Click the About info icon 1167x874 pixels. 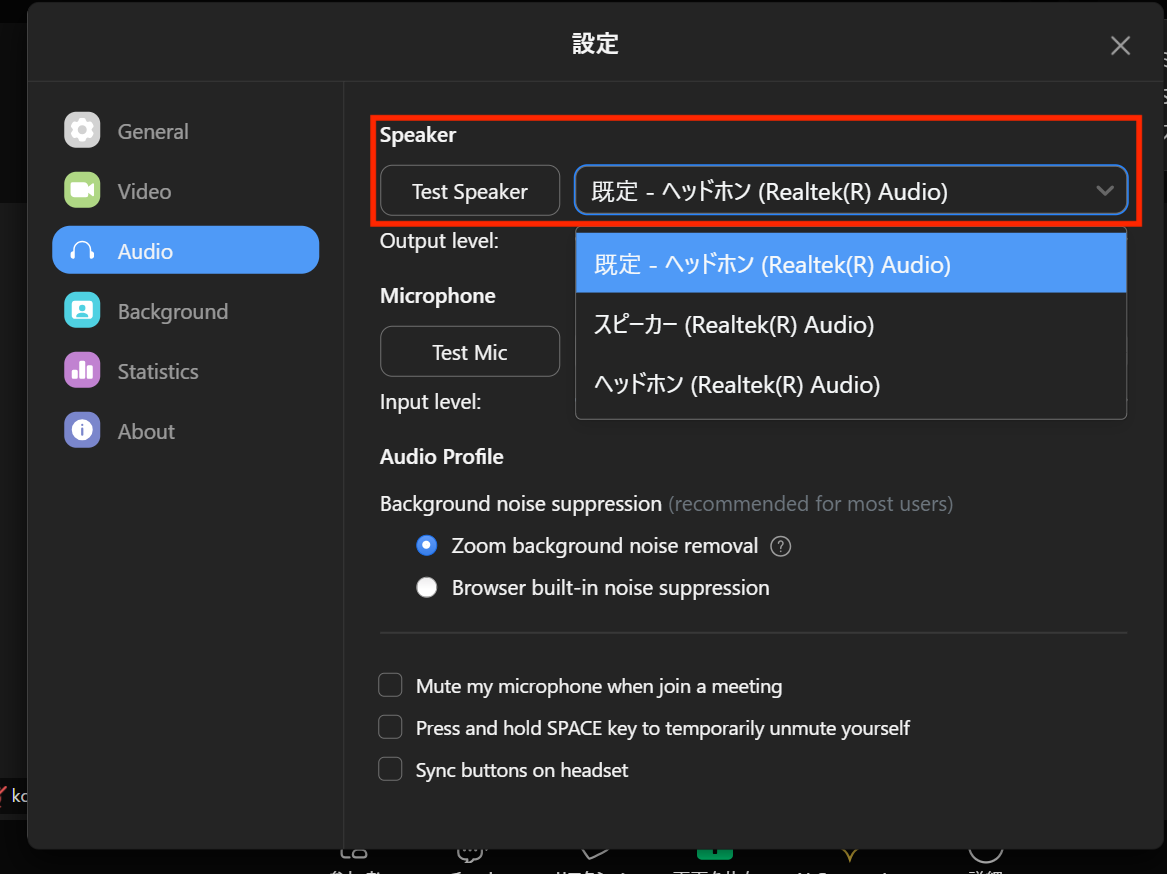82,431
